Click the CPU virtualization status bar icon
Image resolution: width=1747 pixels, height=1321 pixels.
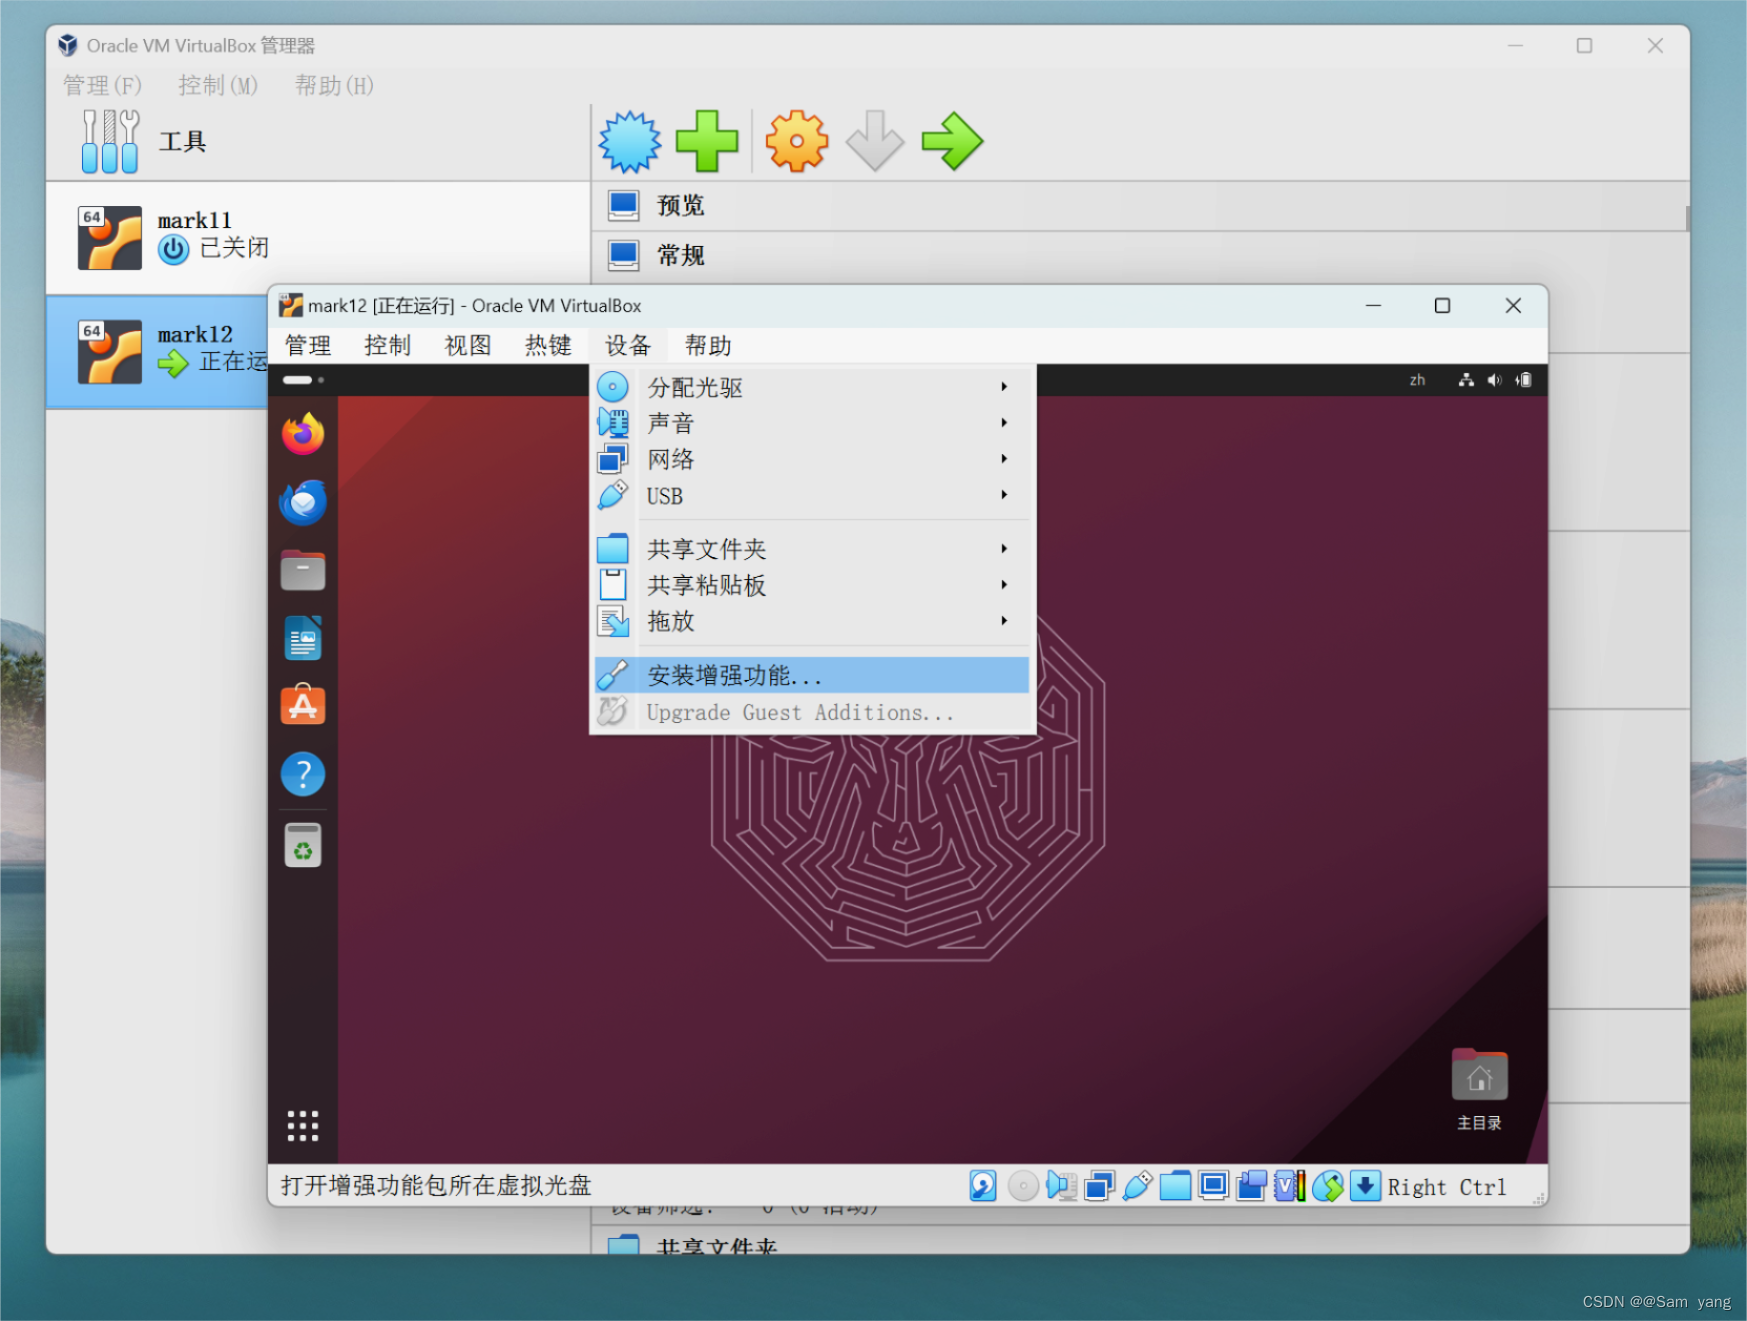1290,1186
